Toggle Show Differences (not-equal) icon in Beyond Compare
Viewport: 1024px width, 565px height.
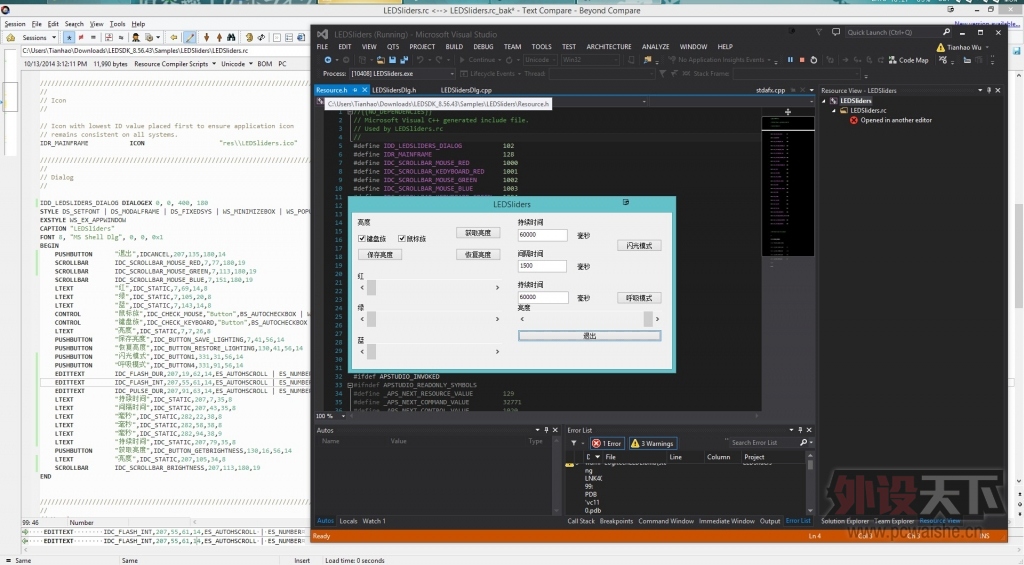(81, 37)
